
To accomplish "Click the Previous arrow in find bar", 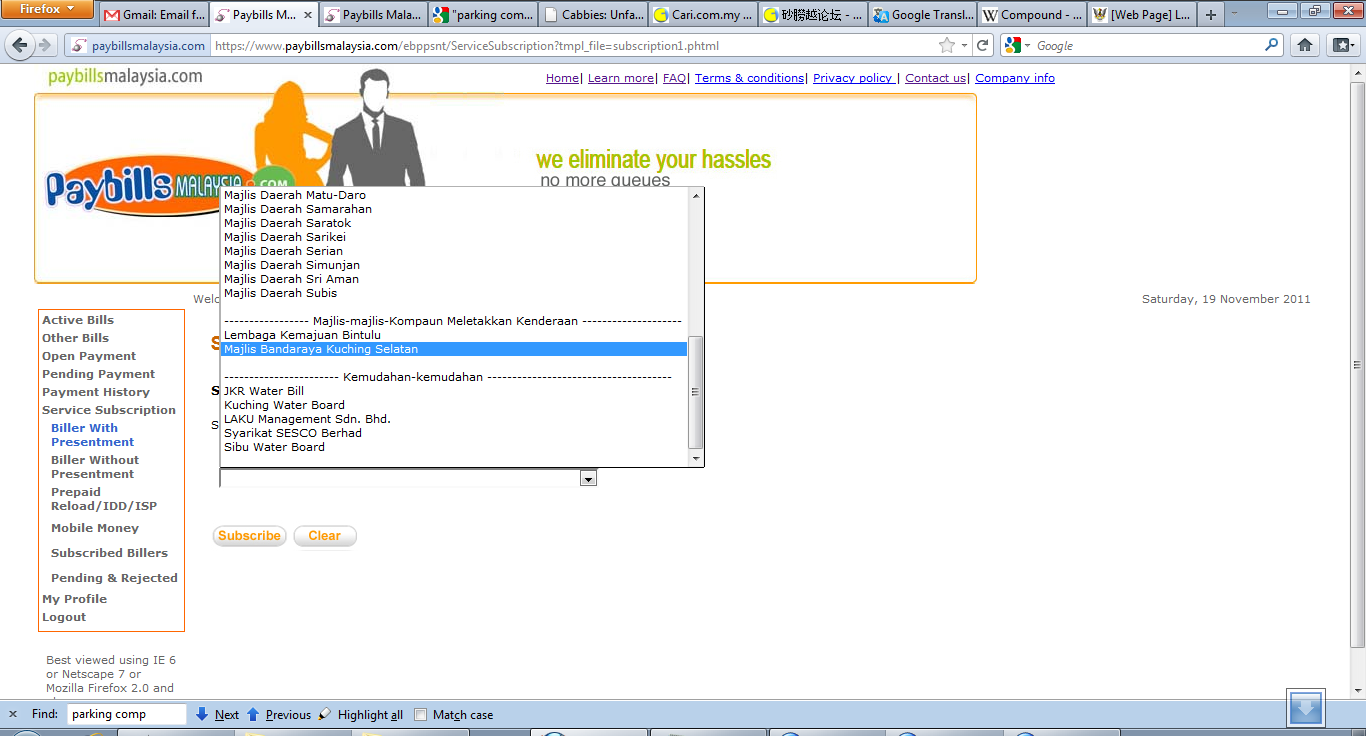I will pos(253,714).
